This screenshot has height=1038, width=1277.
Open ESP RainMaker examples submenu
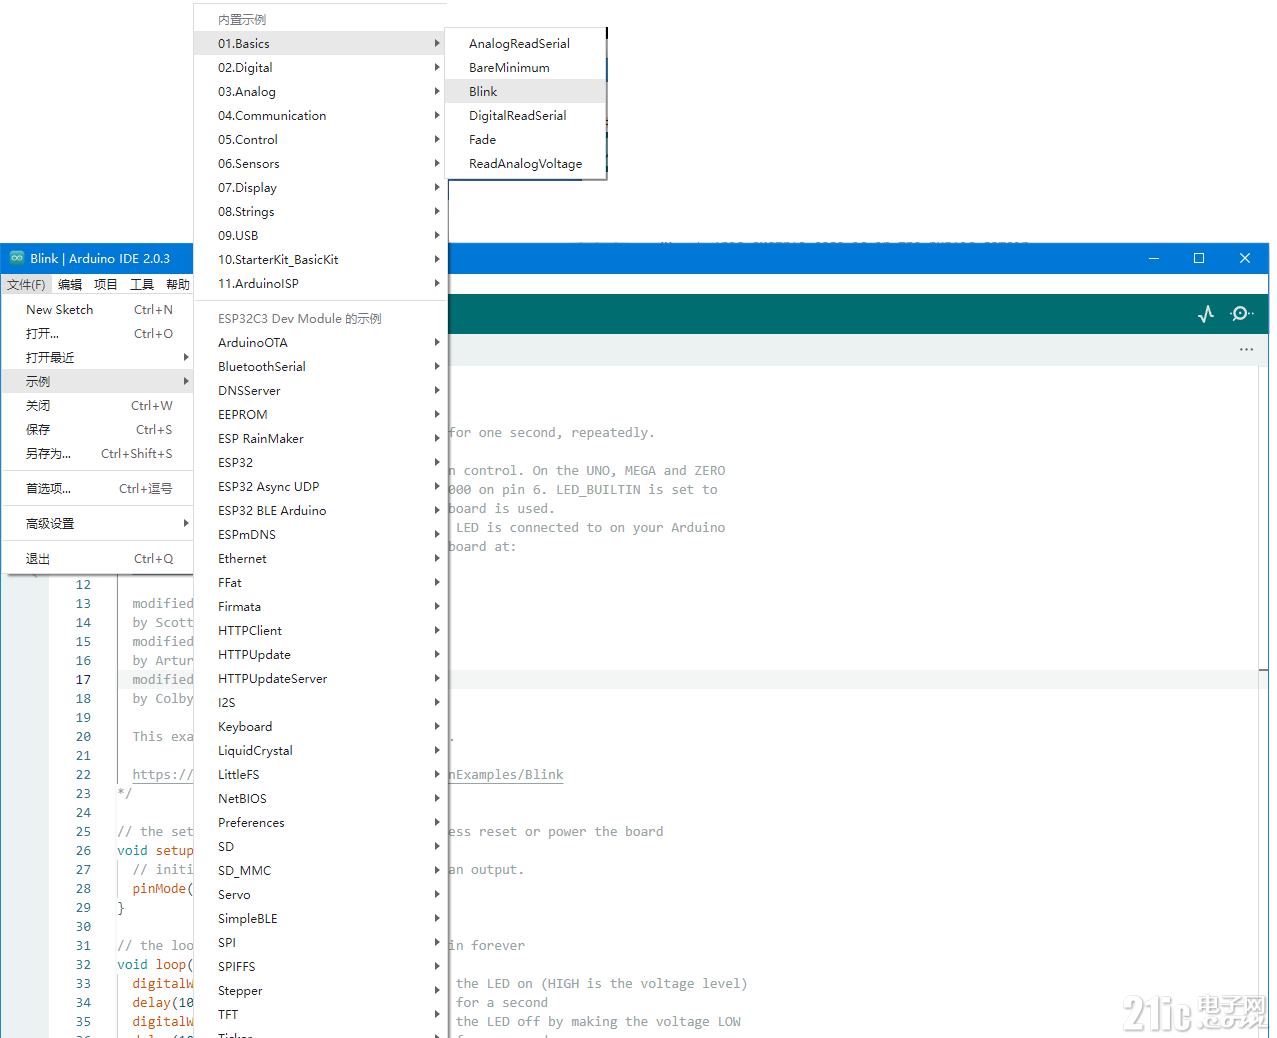tap(320, 439)
